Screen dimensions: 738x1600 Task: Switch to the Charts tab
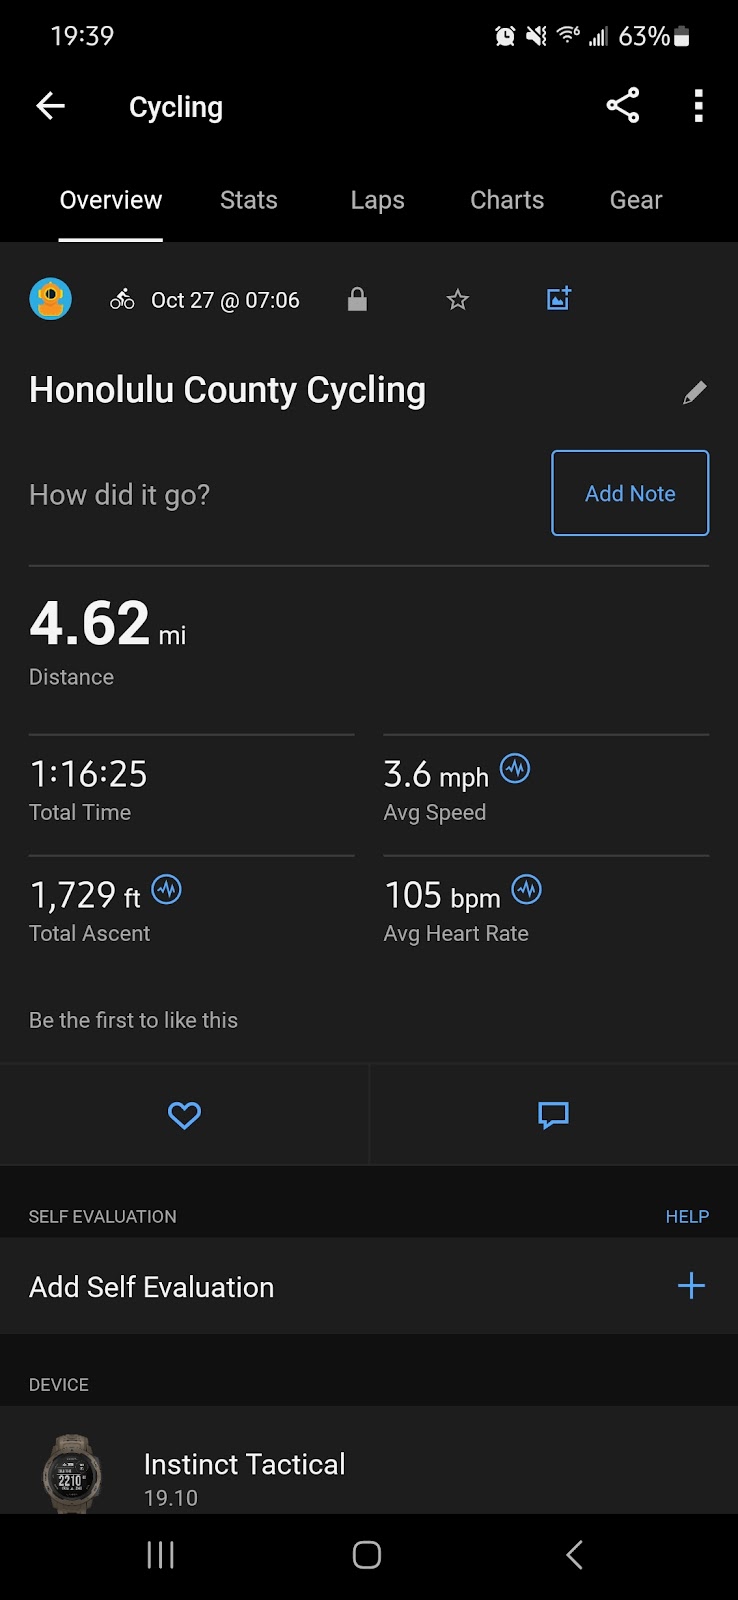(507, 200)
